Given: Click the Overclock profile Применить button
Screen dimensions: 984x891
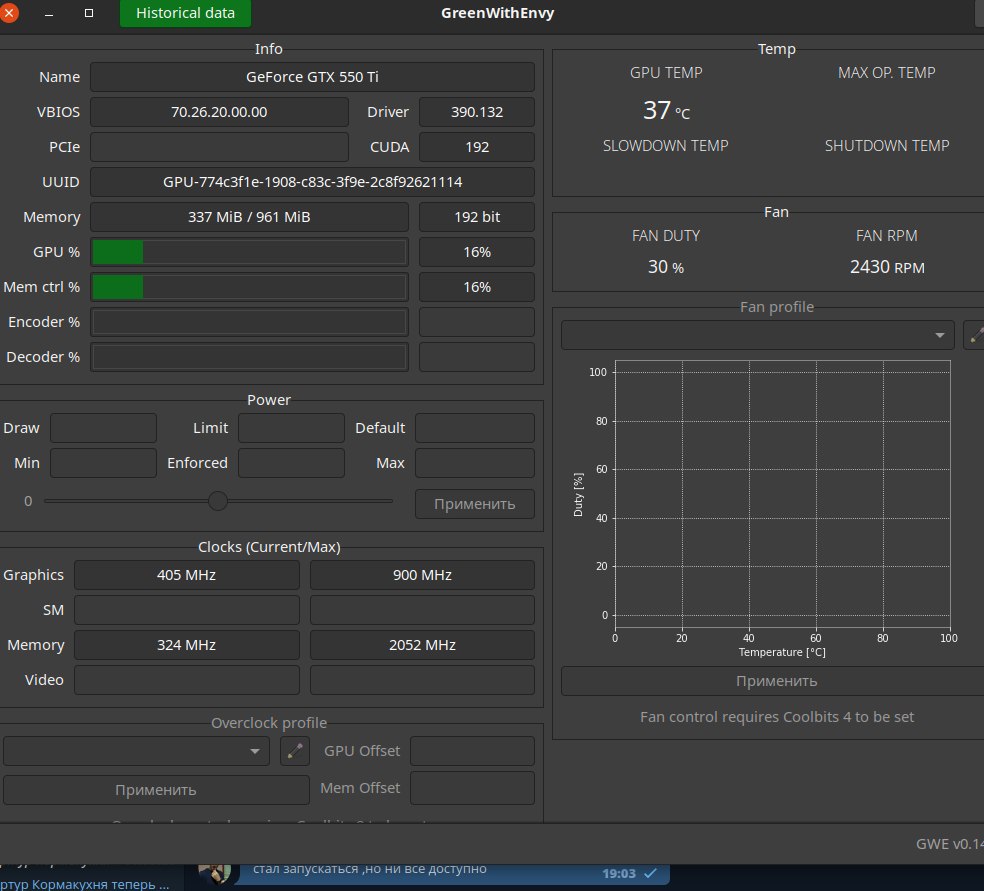Looking at the screenshot, I should 156,790.
